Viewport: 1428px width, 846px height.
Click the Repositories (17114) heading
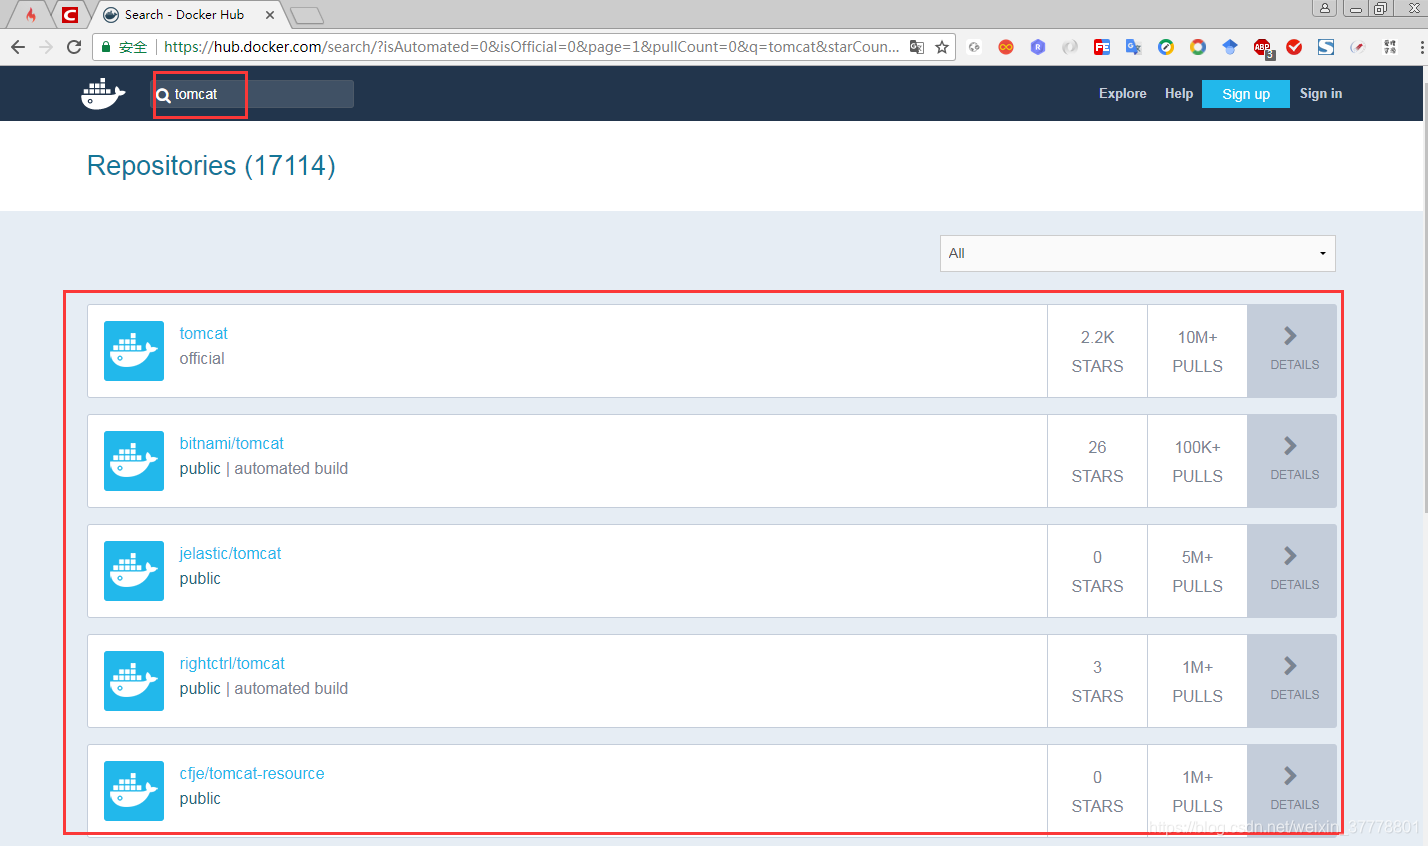pos(211,165)
